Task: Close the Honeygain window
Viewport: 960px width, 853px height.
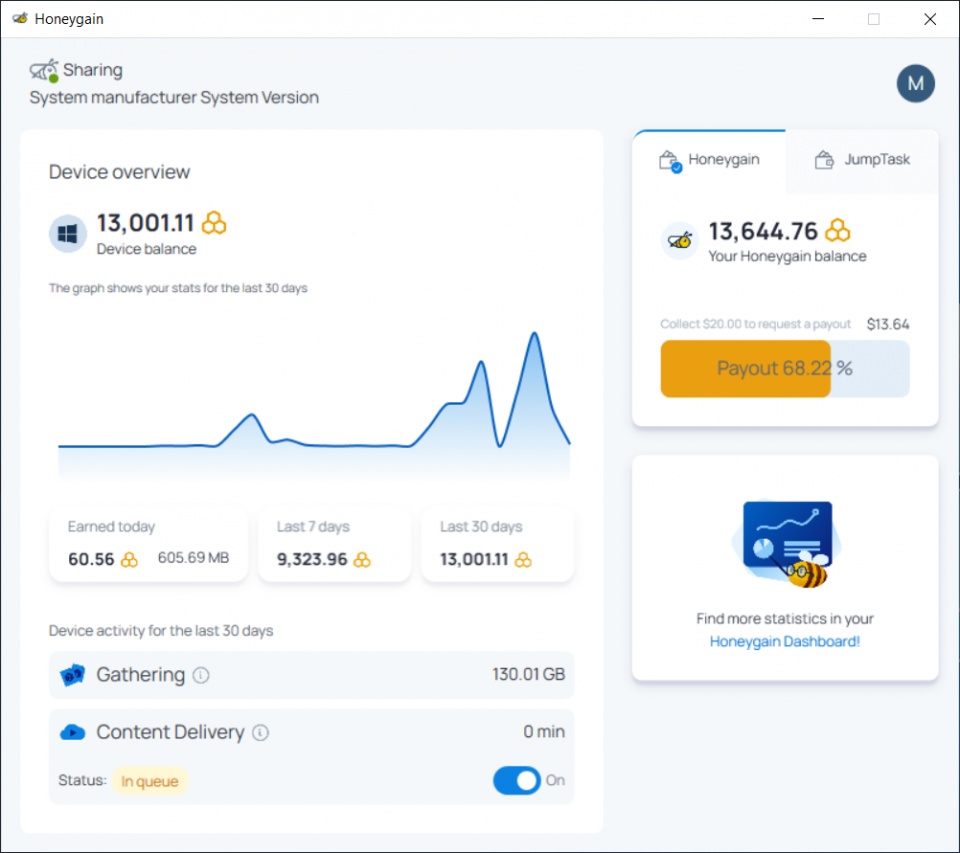Action: (930, 19)
